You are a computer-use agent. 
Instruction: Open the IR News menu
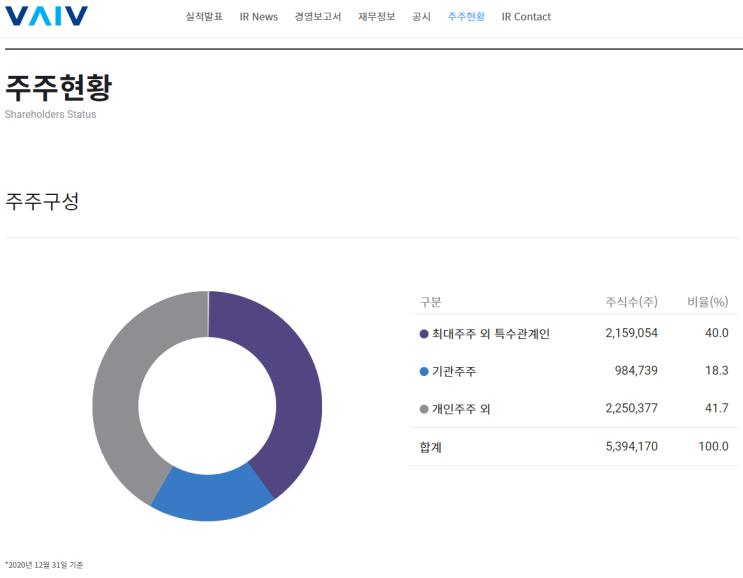tap(258, 17)
